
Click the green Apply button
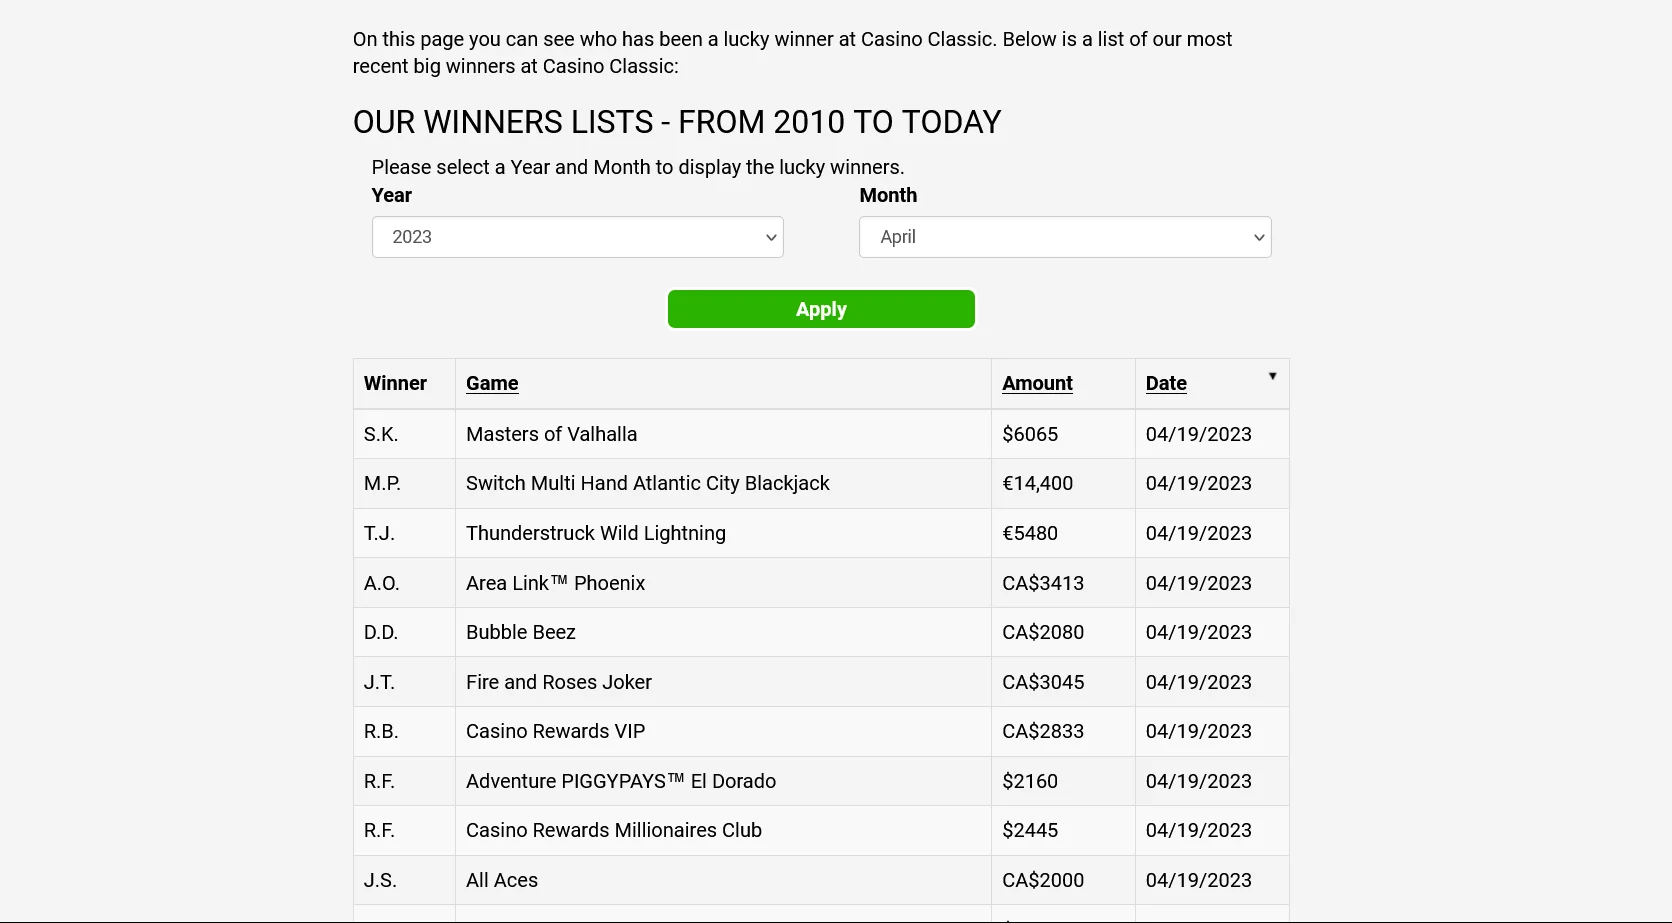tap(821, 309)
